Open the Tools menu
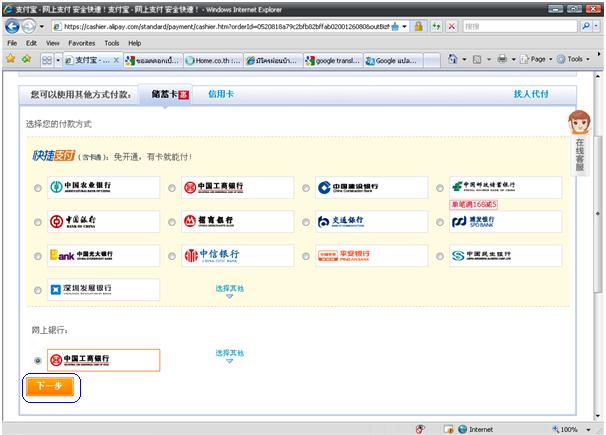606x435 pixels. coord(112,43)
